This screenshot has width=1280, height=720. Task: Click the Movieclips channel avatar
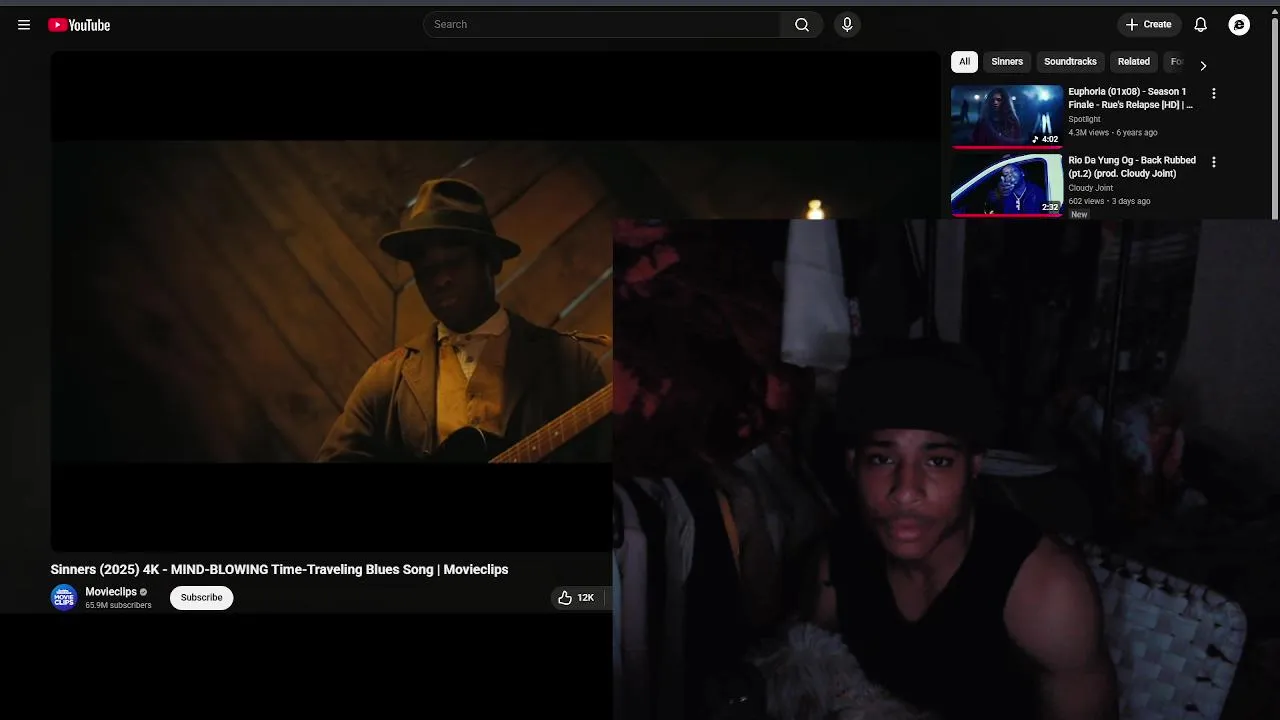coord(64,597)
